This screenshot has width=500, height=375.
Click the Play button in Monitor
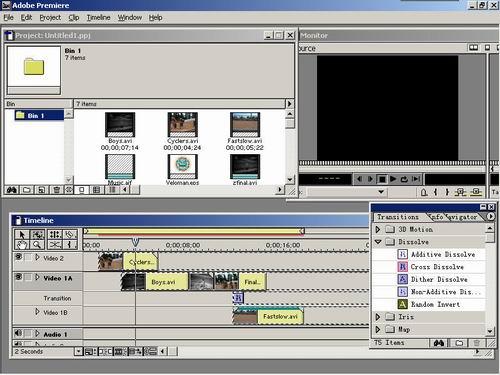pos(393,179)
